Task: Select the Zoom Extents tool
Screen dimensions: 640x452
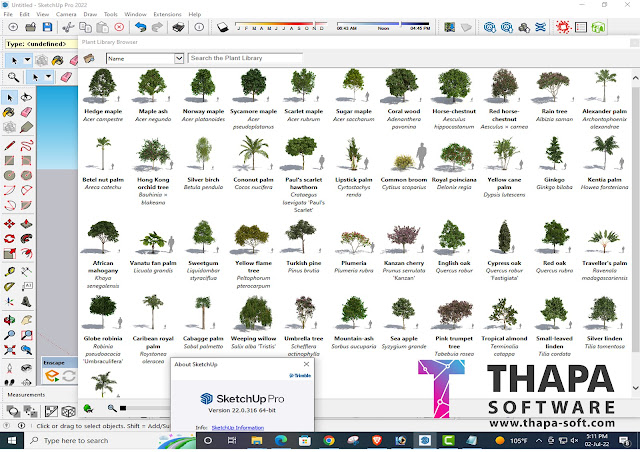Action: tap(10, 350)
